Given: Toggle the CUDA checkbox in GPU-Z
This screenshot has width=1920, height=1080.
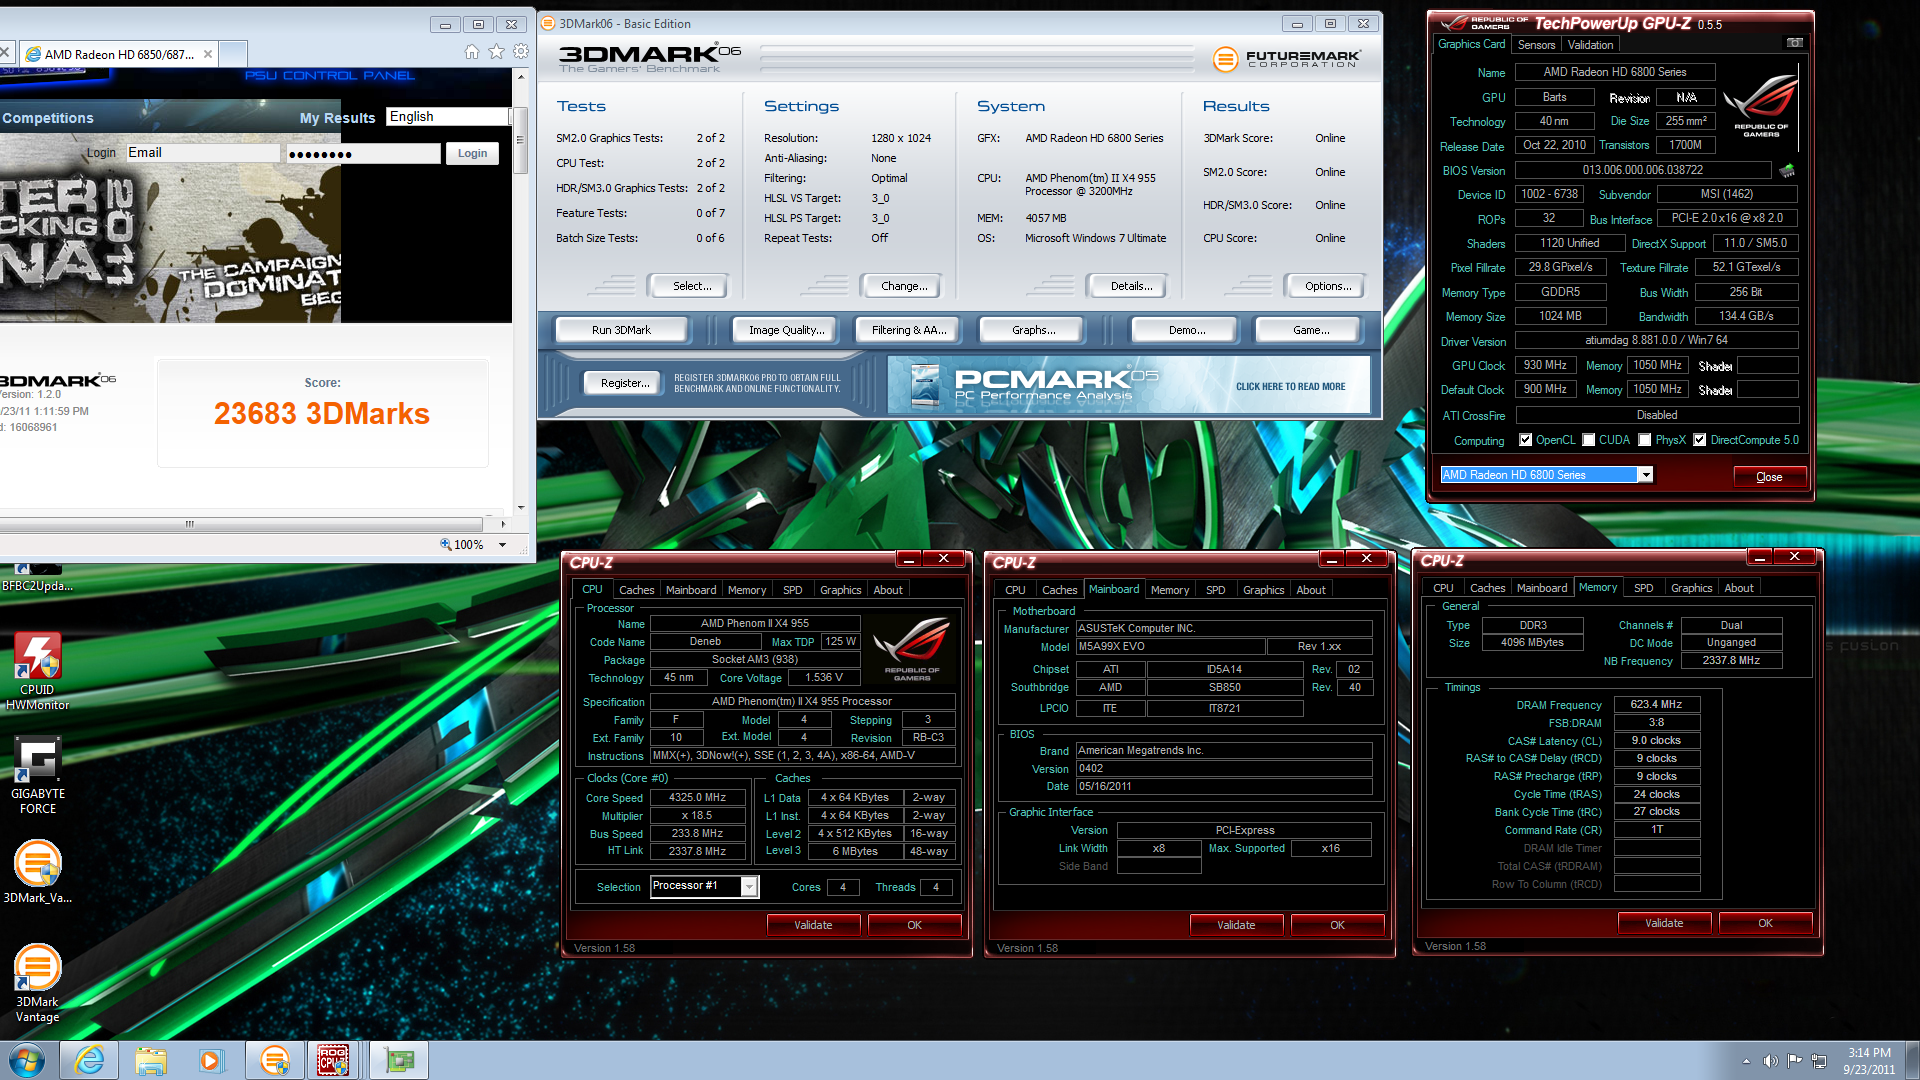Looking at the screenshot, I should tap(1588, 440).
